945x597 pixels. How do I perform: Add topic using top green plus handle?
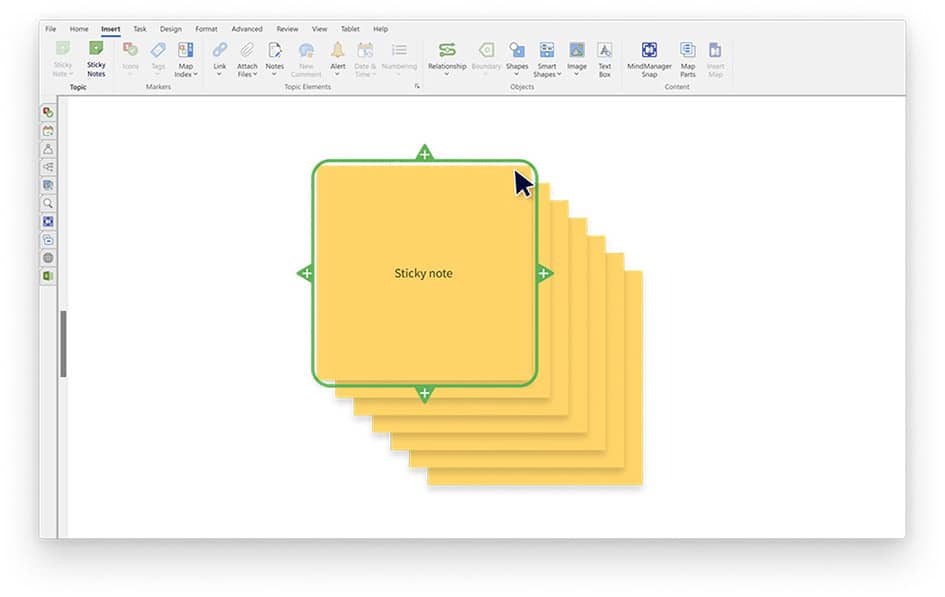[425, 154]
